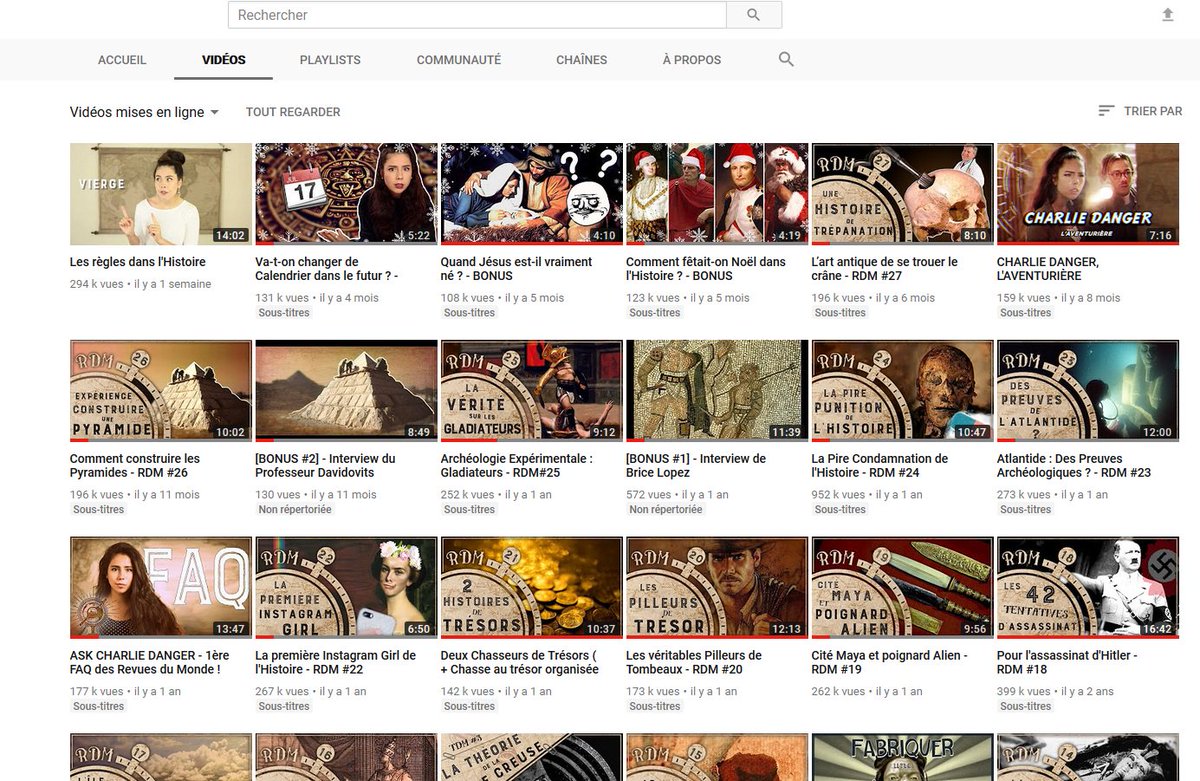Expand the Vidéos mises en ligne dropdown

tap(145, 112)
